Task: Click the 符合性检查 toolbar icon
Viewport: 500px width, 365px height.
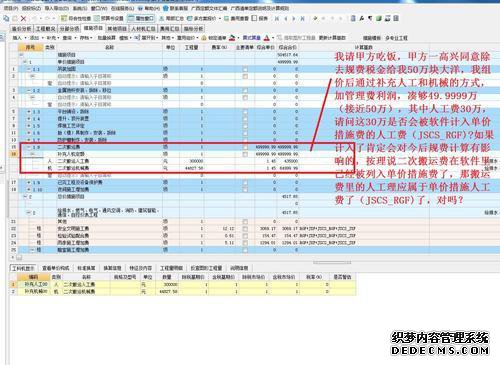Action: [x=75, y=19]
